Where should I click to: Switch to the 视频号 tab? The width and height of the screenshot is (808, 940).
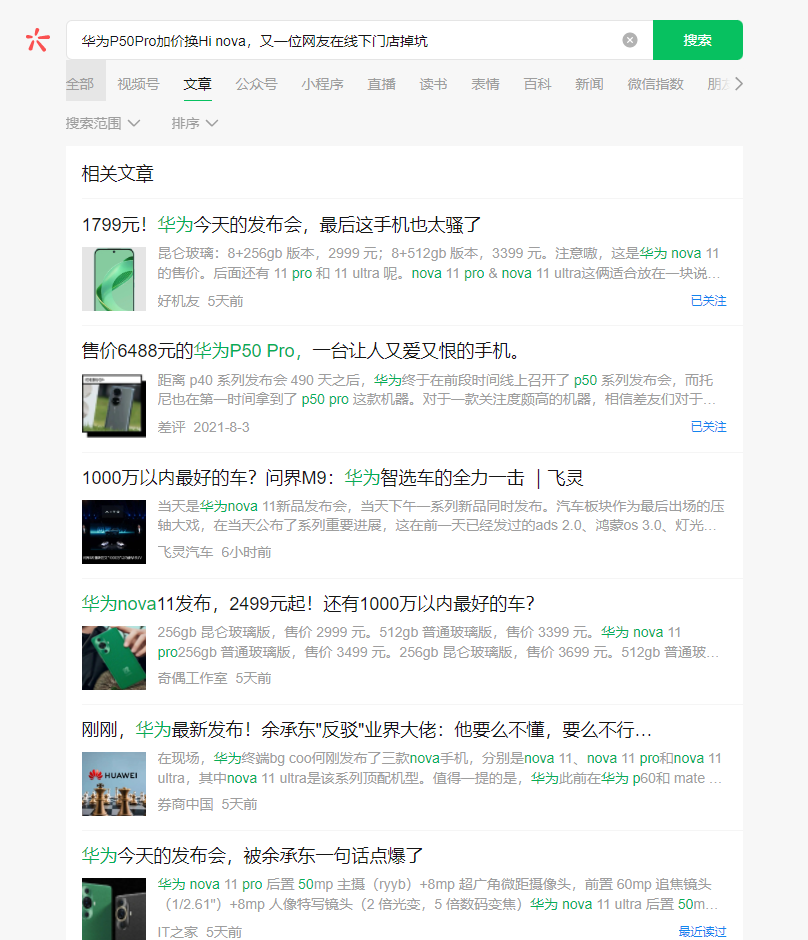tap(138, 84)
